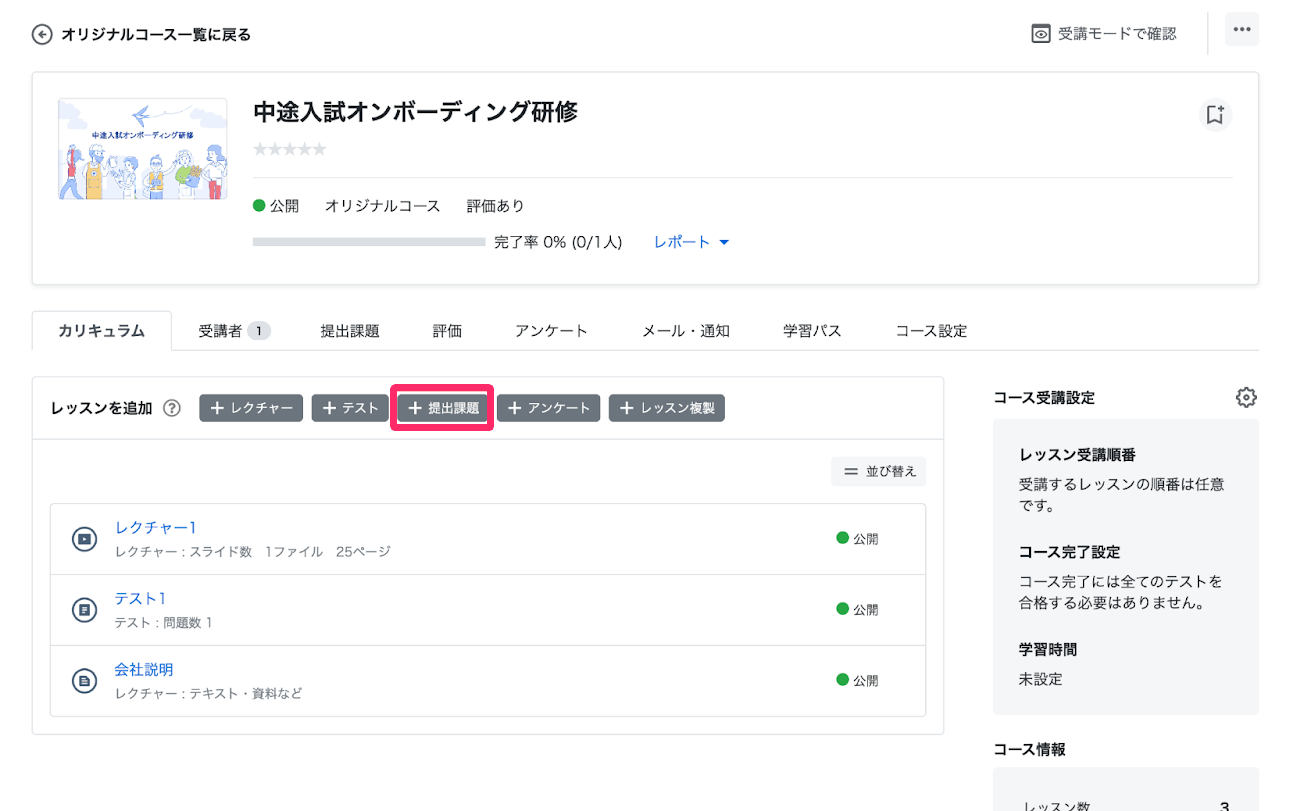Click the コース情報 heading
The width and height of the screenshot is (1293, 811).
(1029, 749)
